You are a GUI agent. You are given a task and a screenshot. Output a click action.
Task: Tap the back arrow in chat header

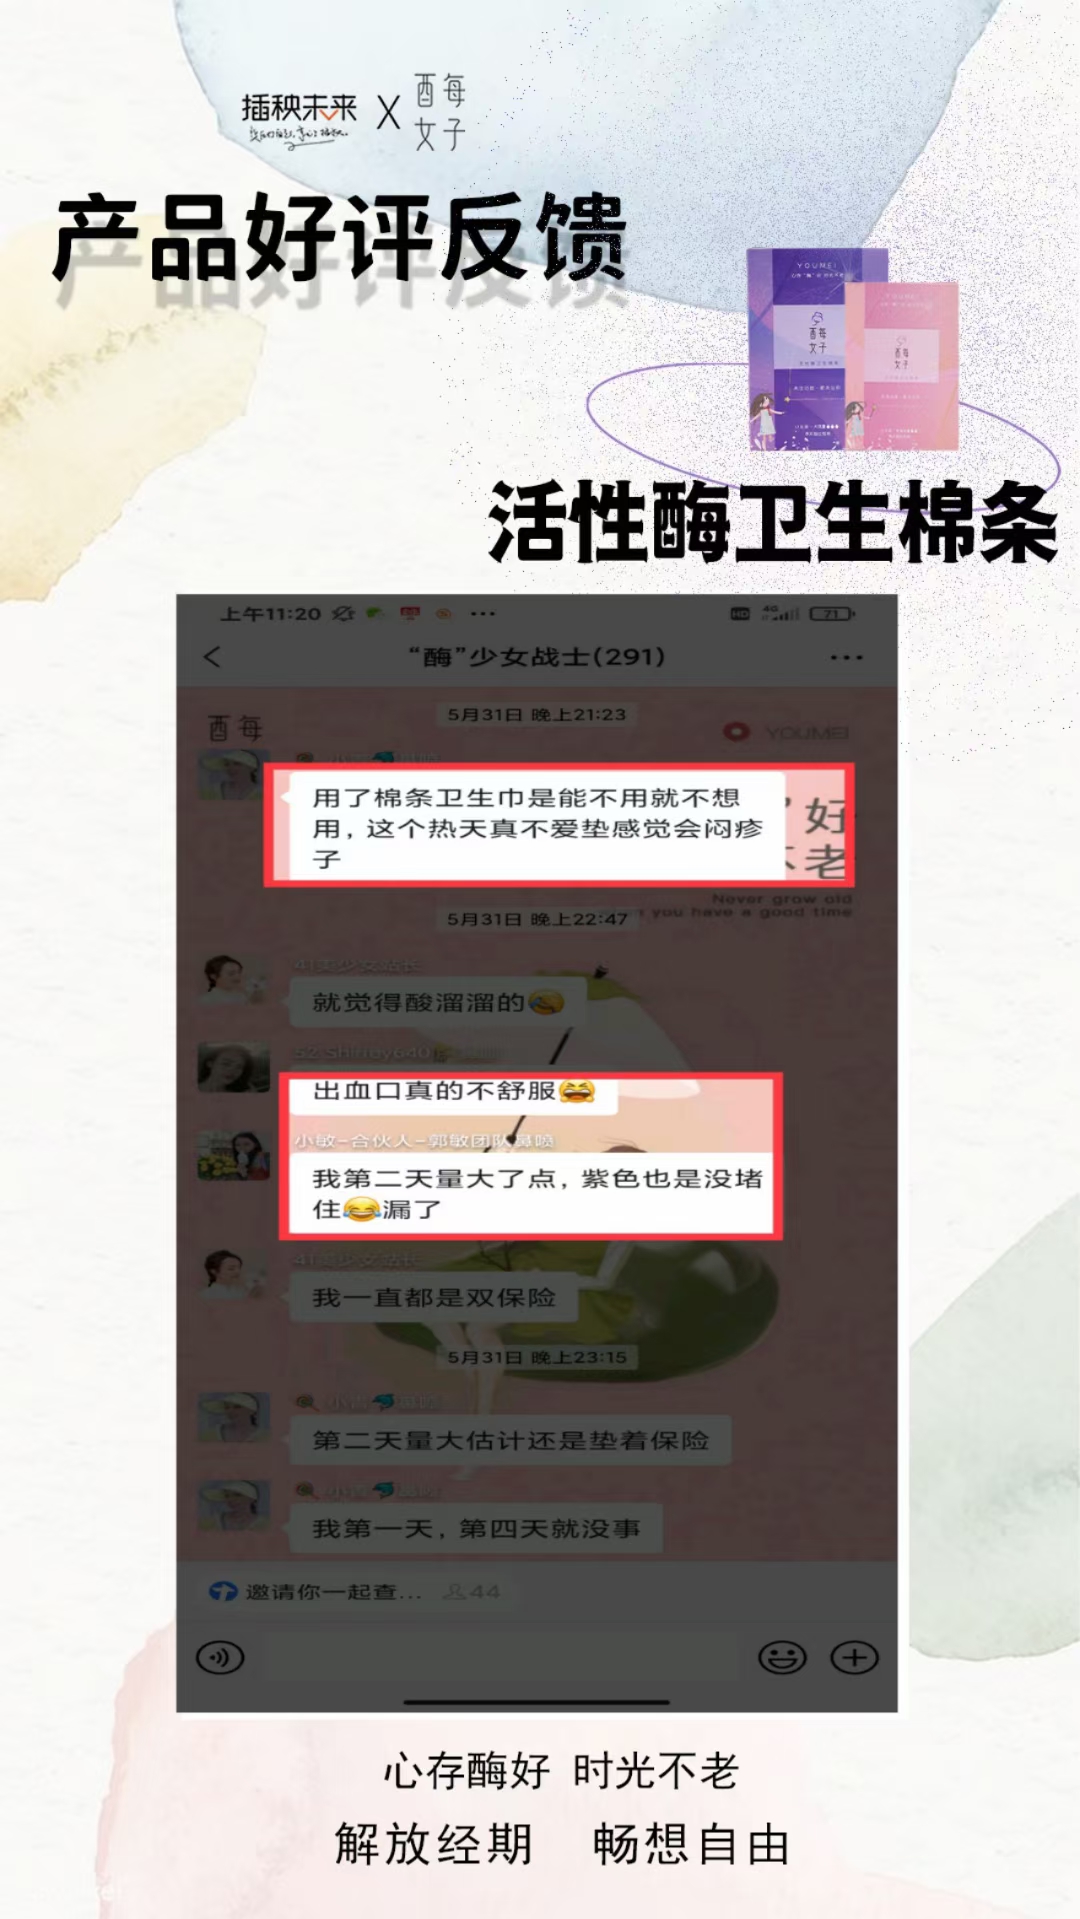tap(212, 657)
